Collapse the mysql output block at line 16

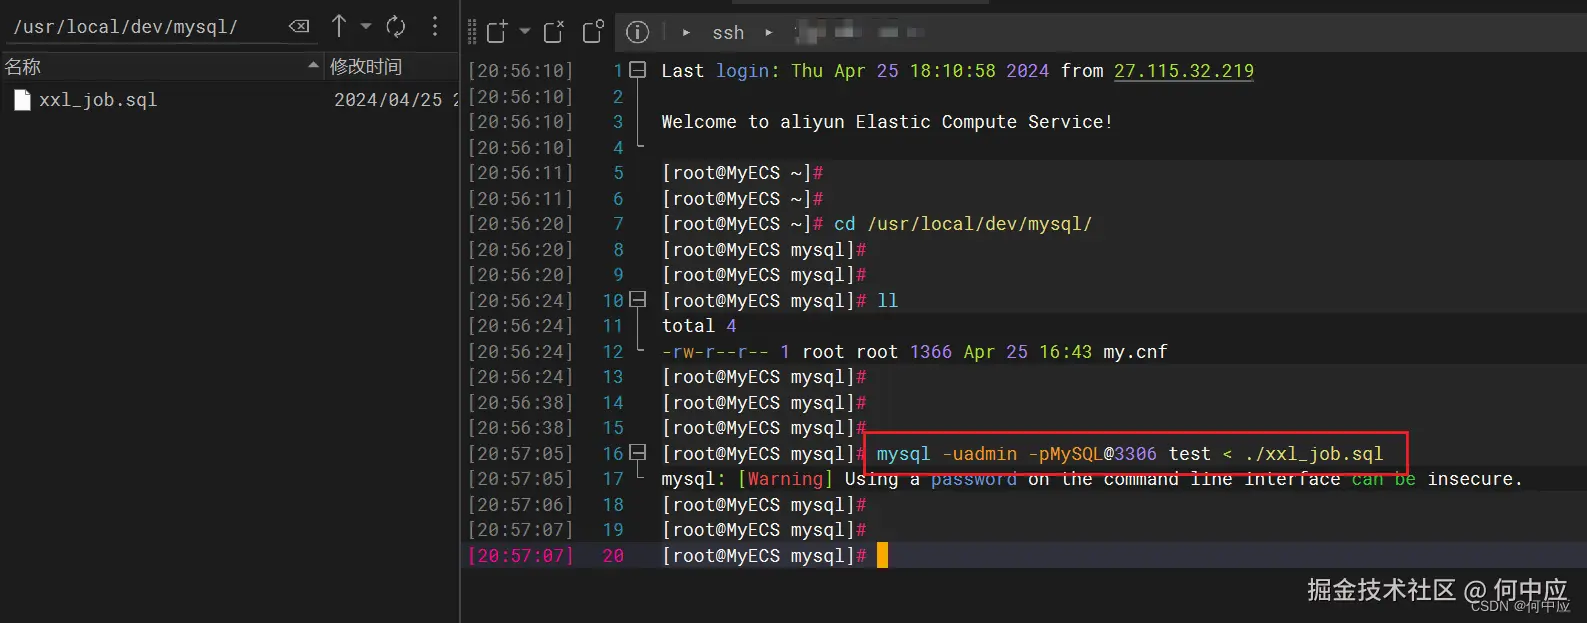(638, 453)
